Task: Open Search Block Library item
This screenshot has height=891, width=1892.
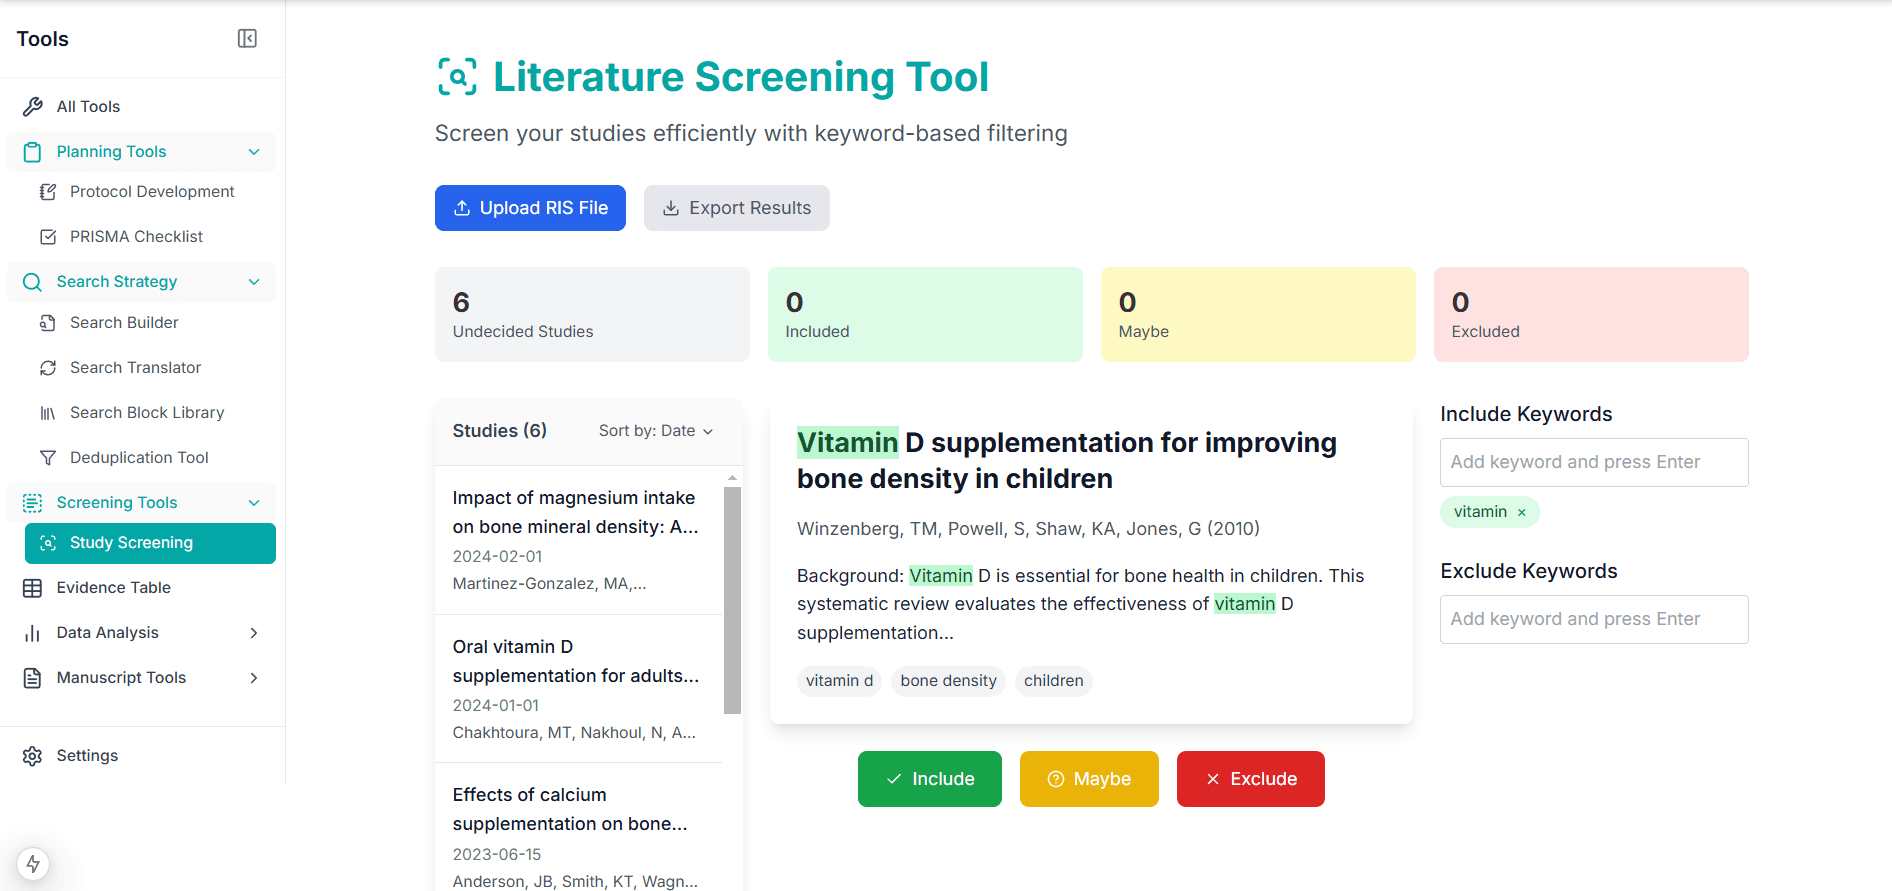Action: (x=146, y=413)
